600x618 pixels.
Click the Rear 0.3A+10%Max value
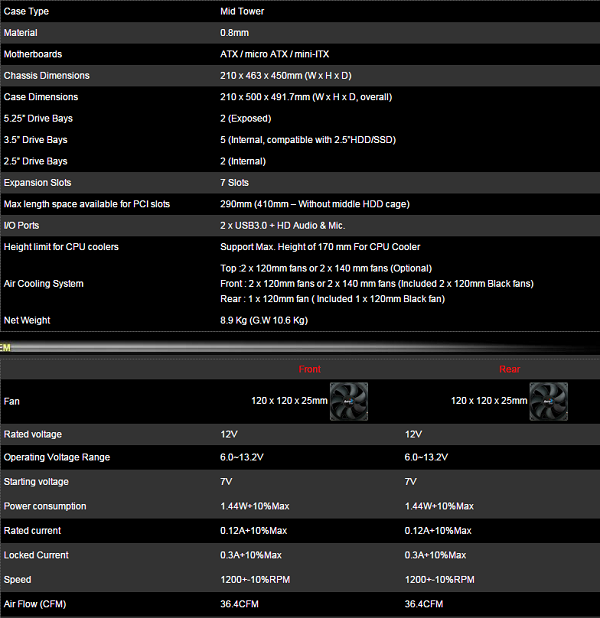pos(435,555)
